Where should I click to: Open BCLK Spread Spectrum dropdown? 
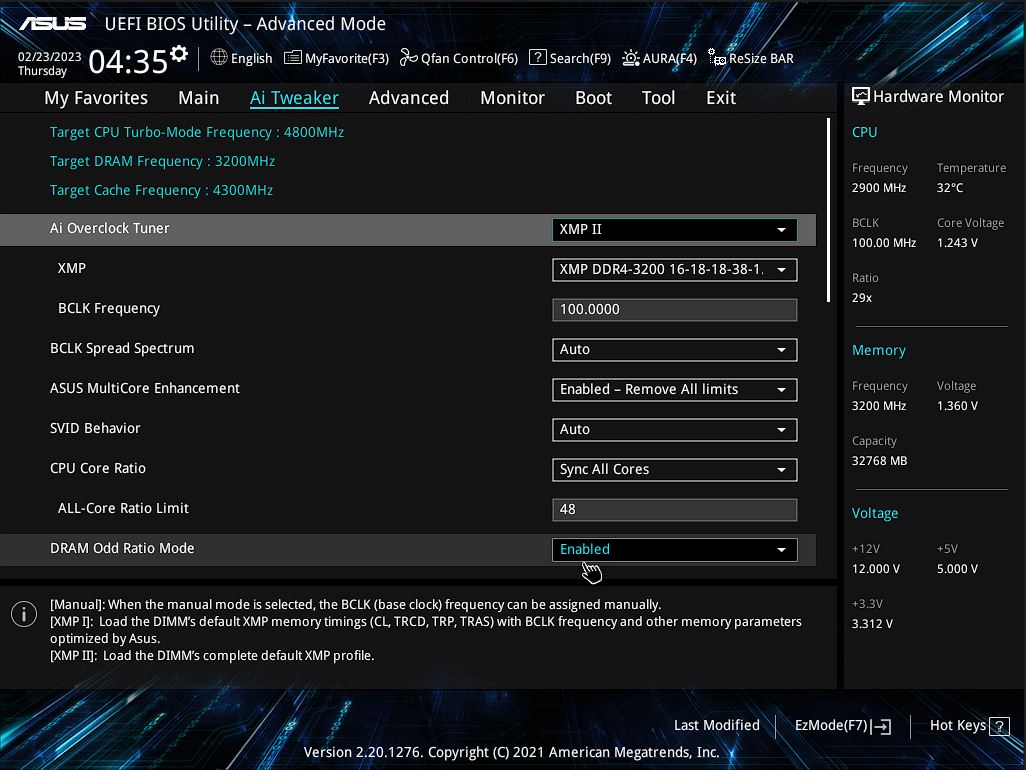pos(674,349)
